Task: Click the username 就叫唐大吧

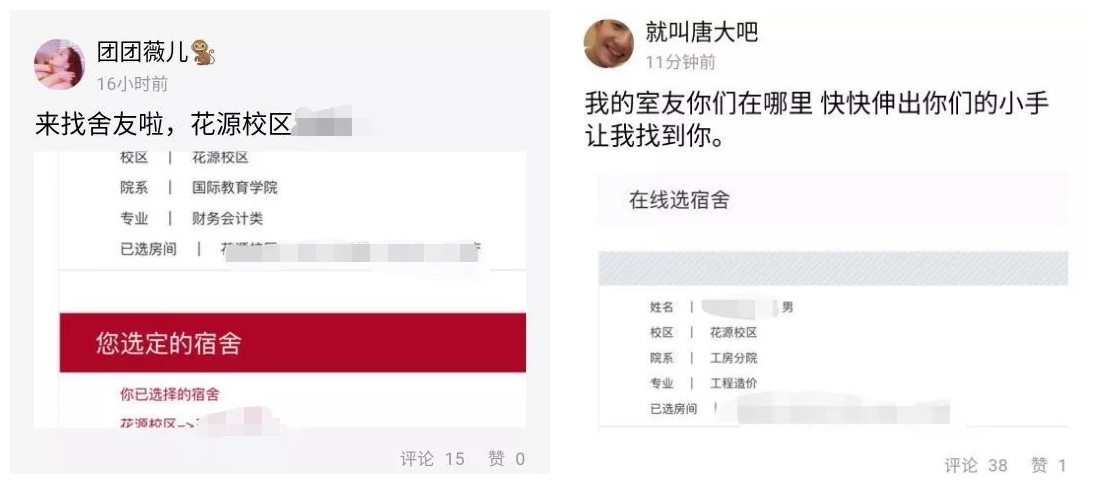Action: [702, 32]
